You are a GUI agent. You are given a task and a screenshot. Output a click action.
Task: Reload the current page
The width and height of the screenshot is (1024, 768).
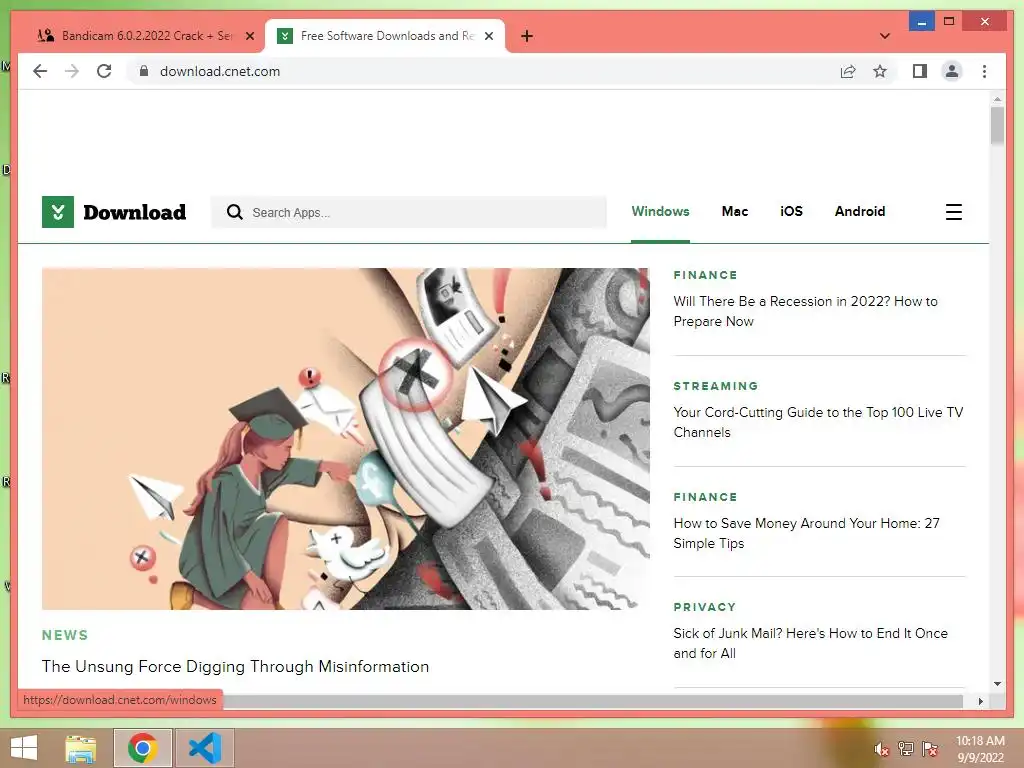104,71
